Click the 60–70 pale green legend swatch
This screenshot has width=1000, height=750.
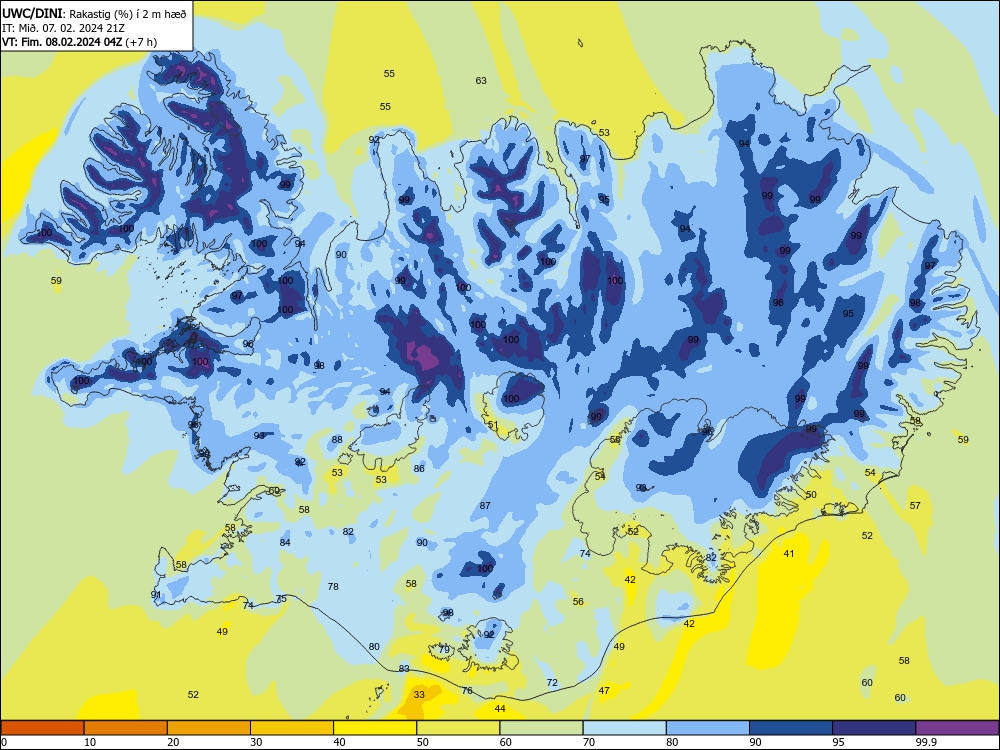(x=541, y=728)
